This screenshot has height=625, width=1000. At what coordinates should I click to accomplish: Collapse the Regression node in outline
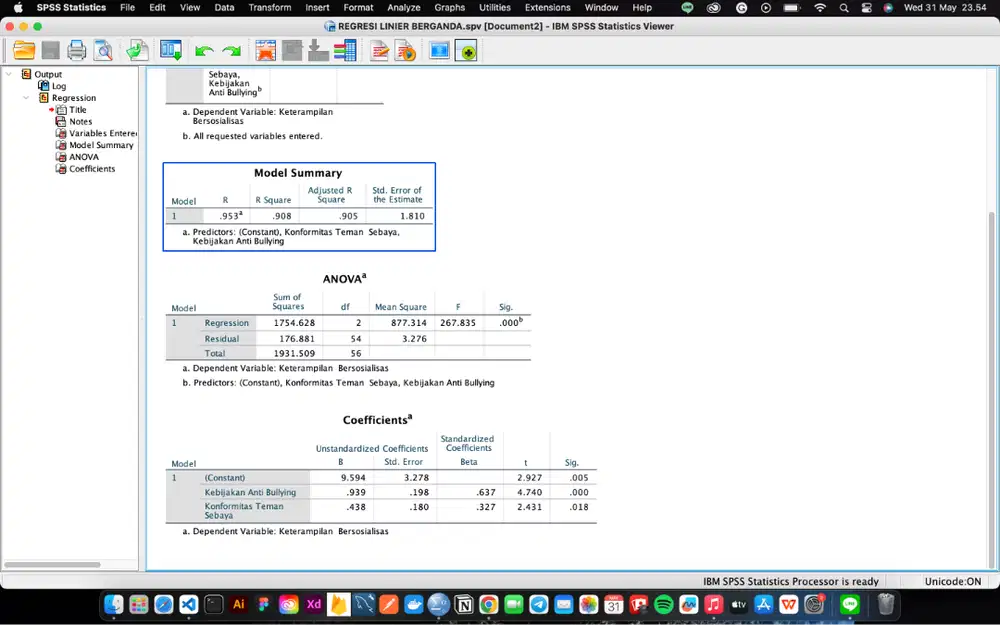[26, 98]
